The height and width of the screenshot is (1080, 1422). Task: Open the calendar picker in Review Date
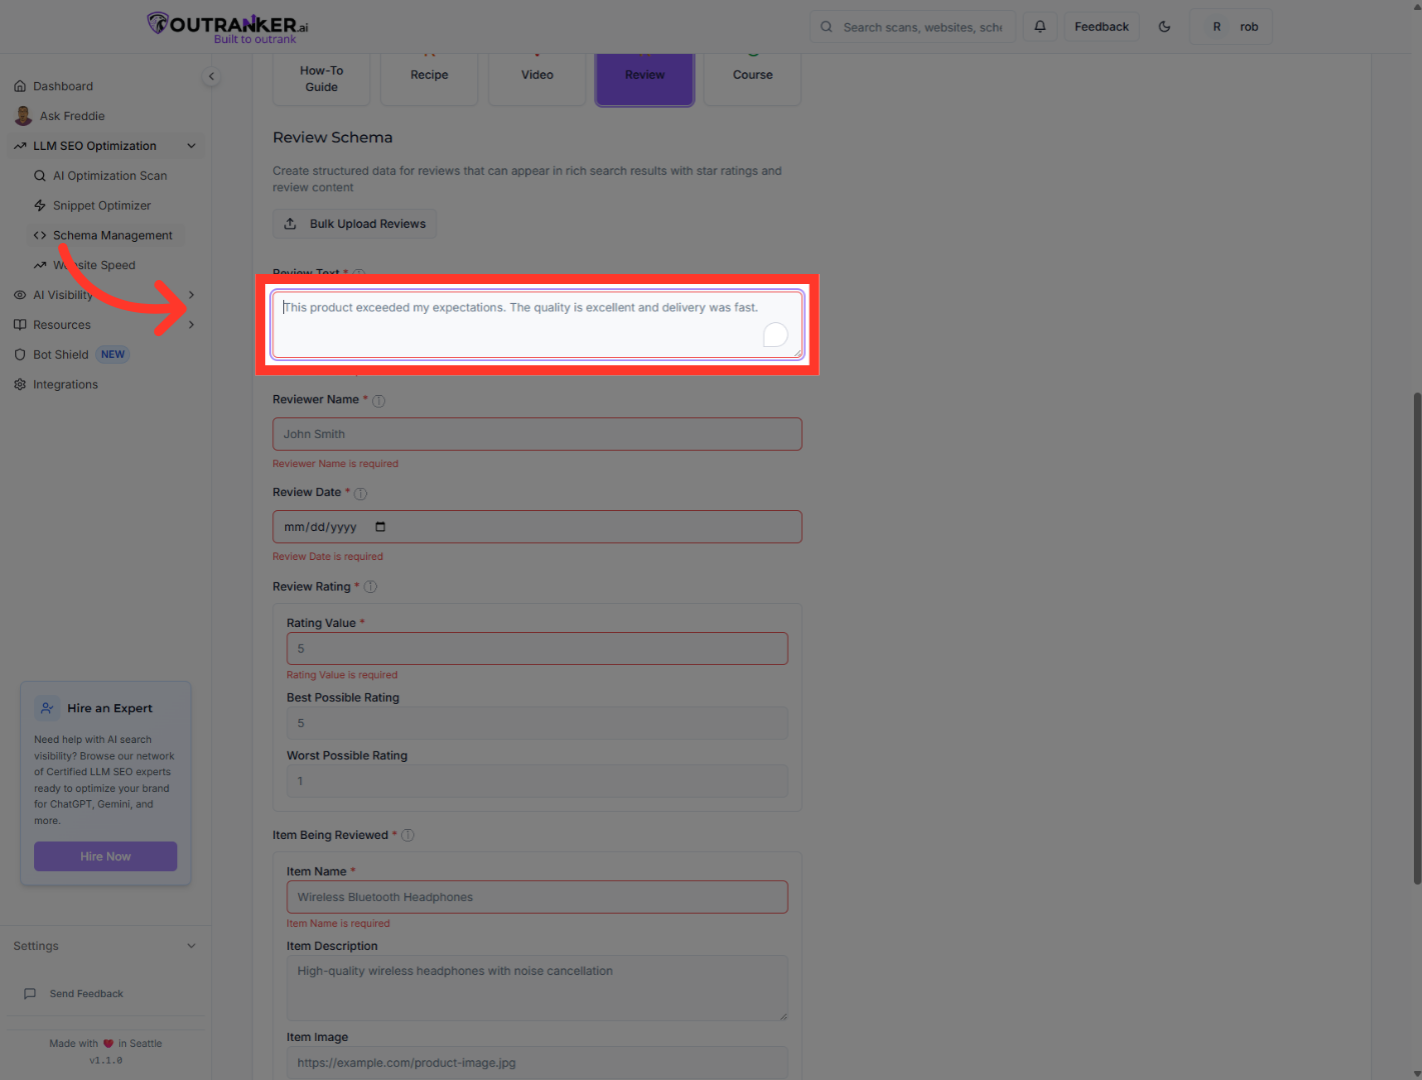tap(380, 527)
